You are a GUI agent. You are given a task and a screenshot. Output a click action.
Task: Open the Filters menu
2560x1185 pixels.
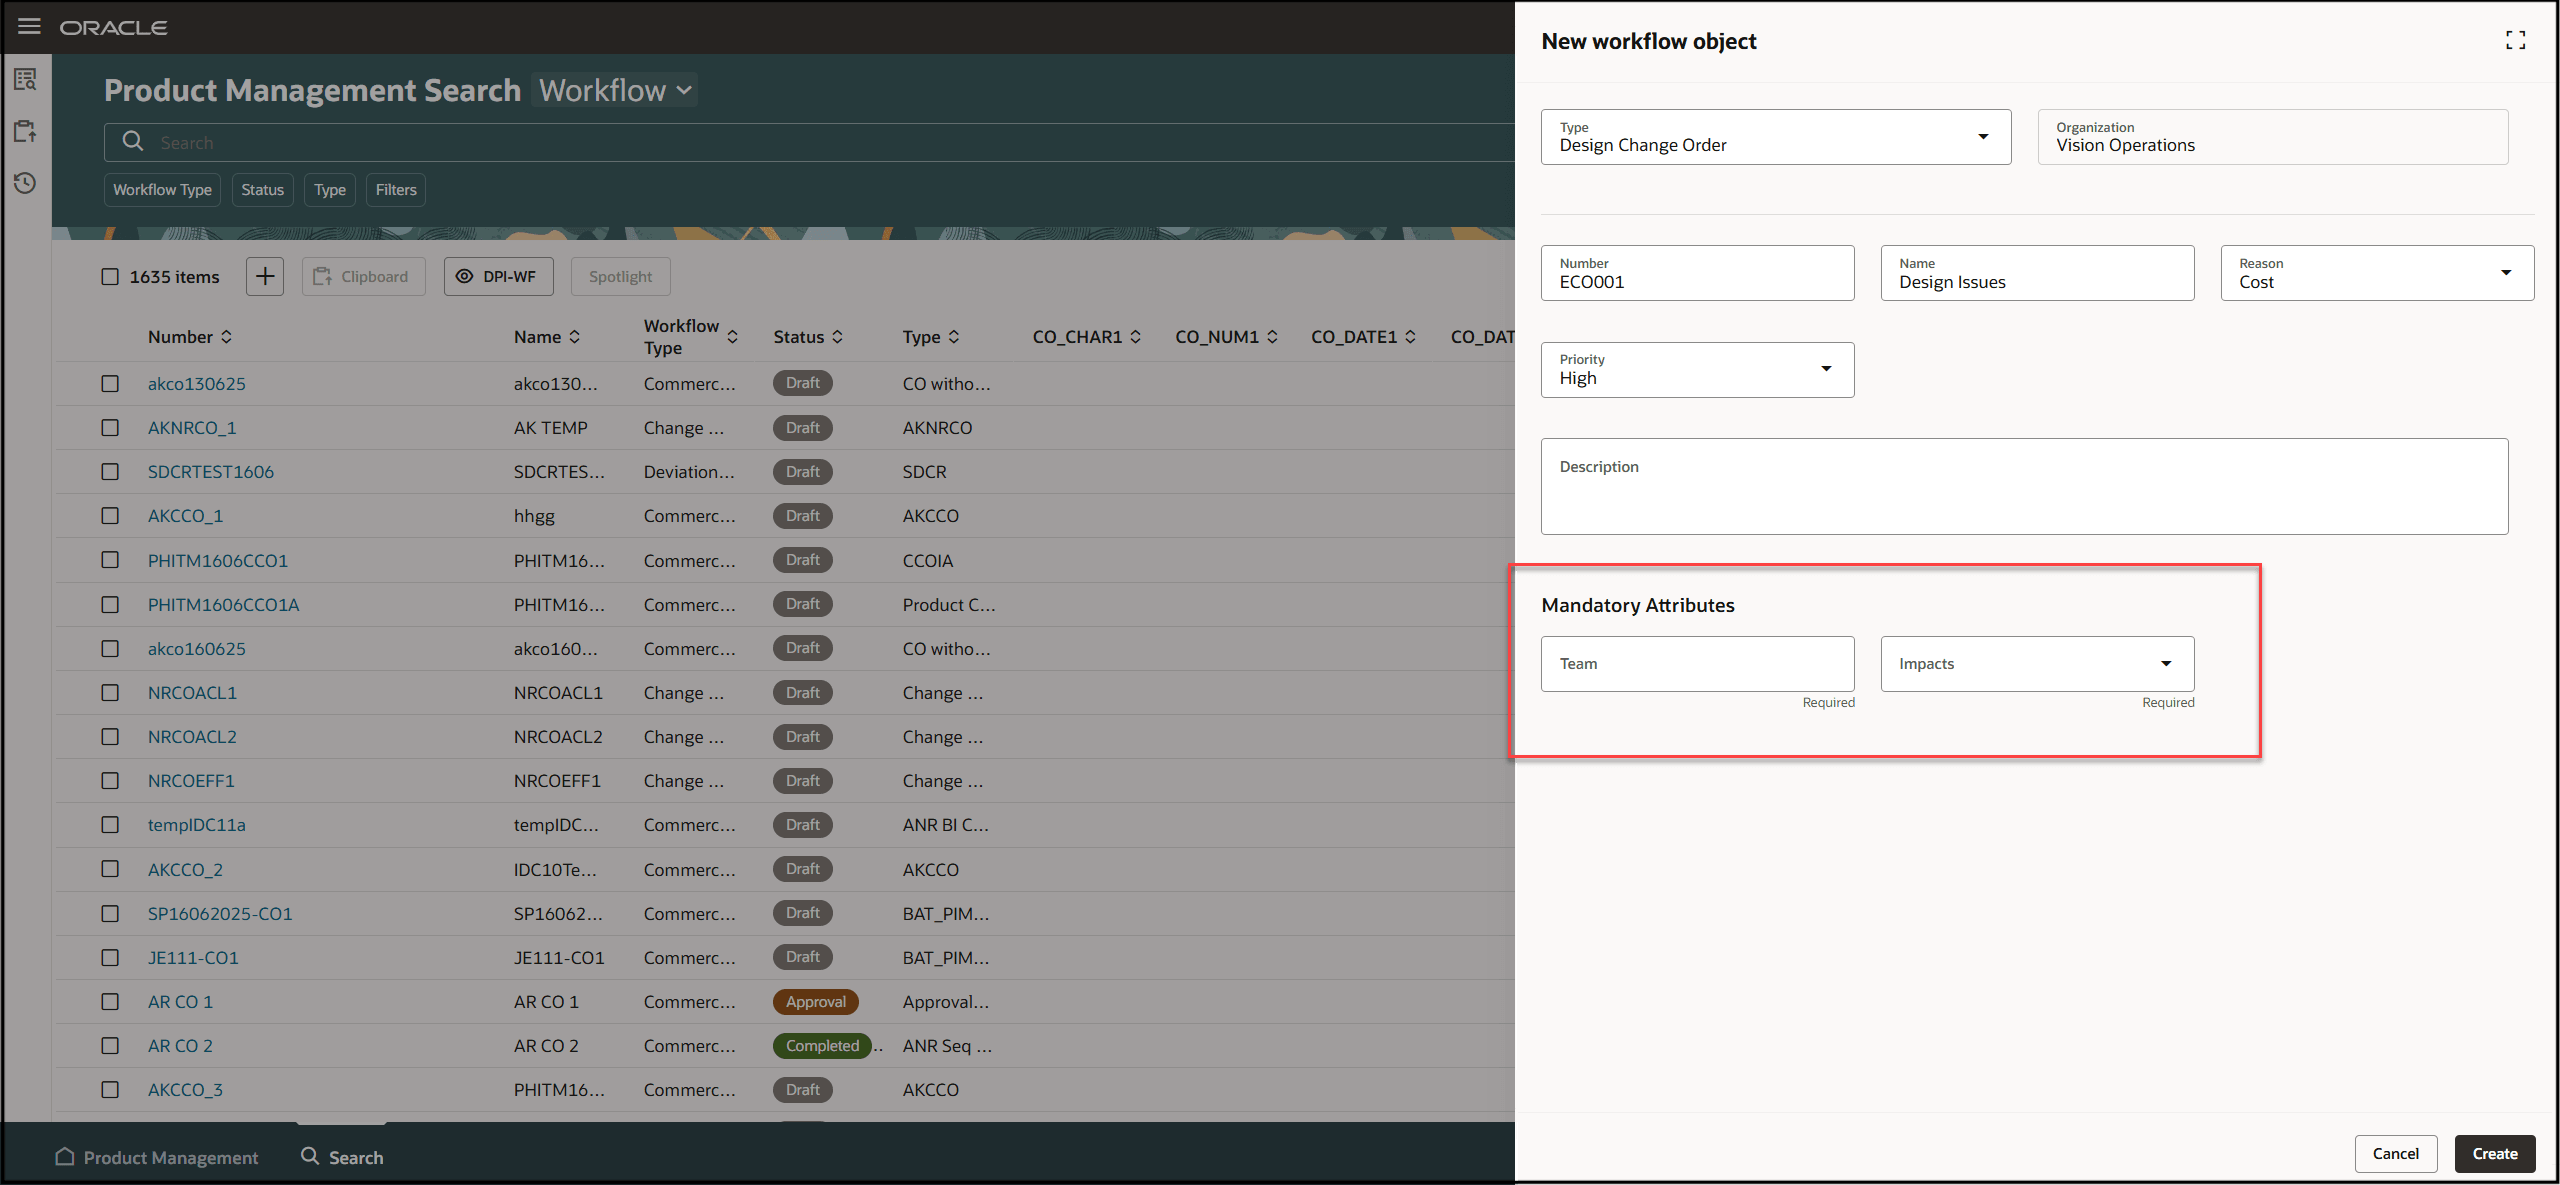pyautogui.click(x=395, y=189)
